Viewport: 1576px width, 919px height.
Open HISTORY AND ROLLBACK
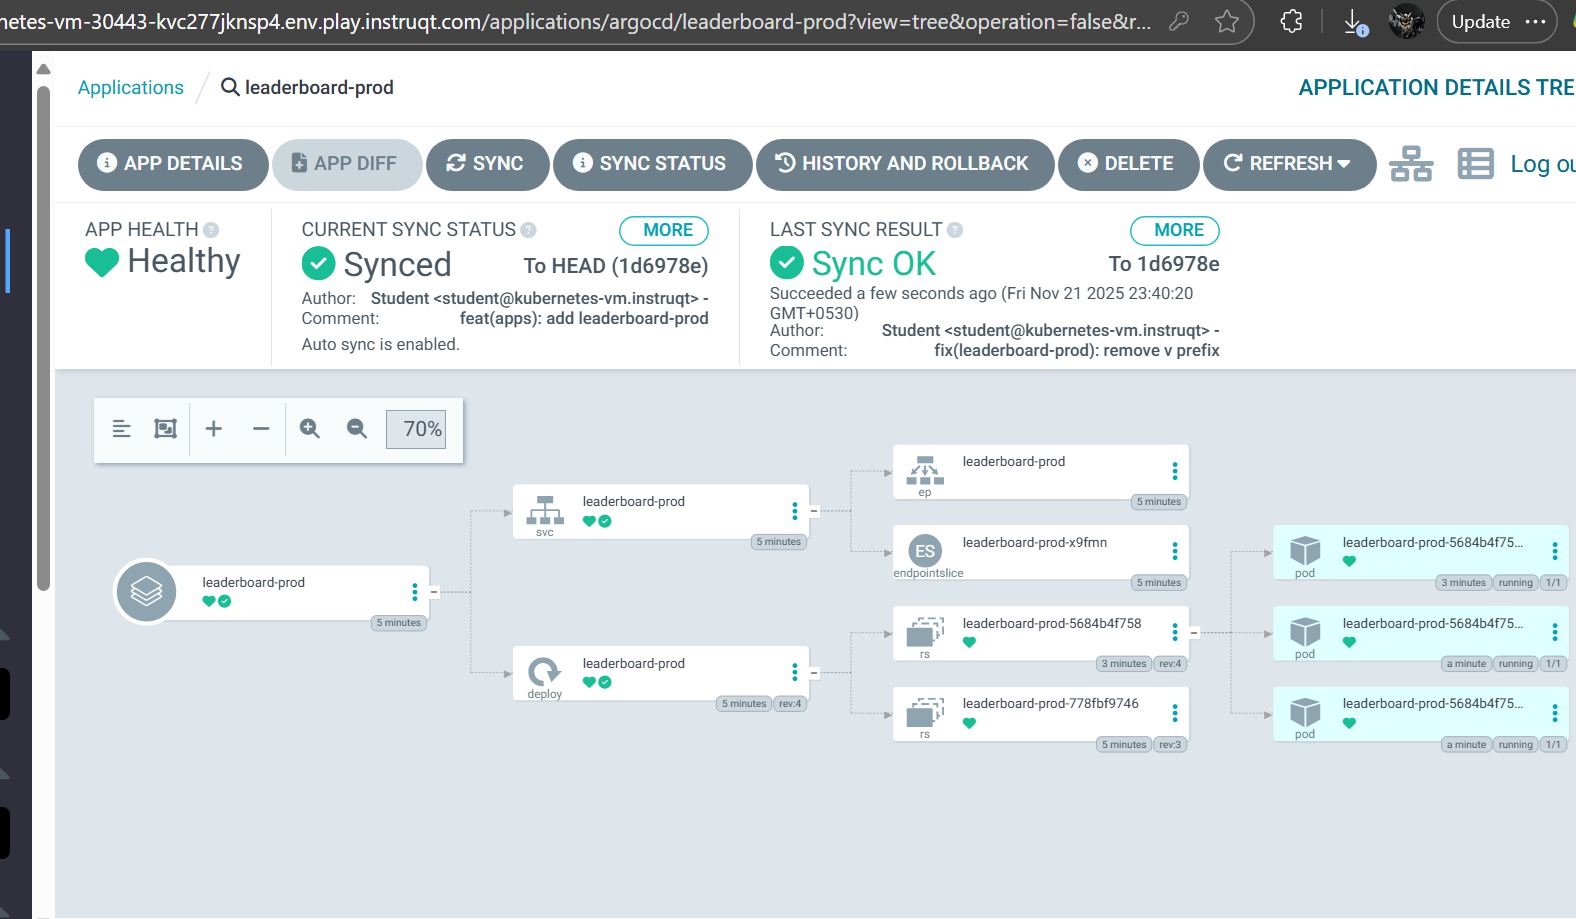tap(905, 164)
